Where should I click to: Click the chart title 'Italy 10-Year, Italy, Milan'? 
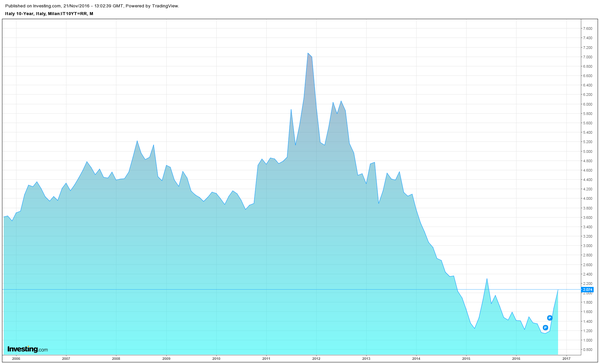coord(49,13)
